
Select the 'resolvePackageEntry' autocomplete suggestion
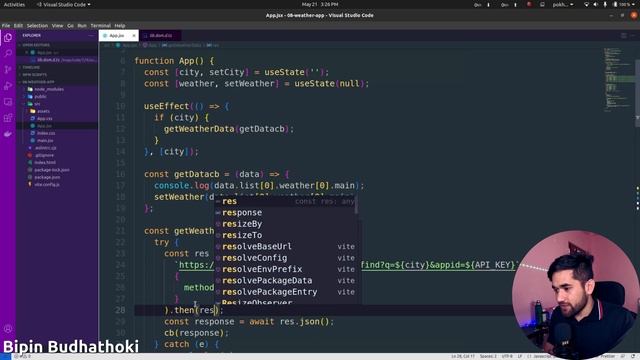[285, 292]
